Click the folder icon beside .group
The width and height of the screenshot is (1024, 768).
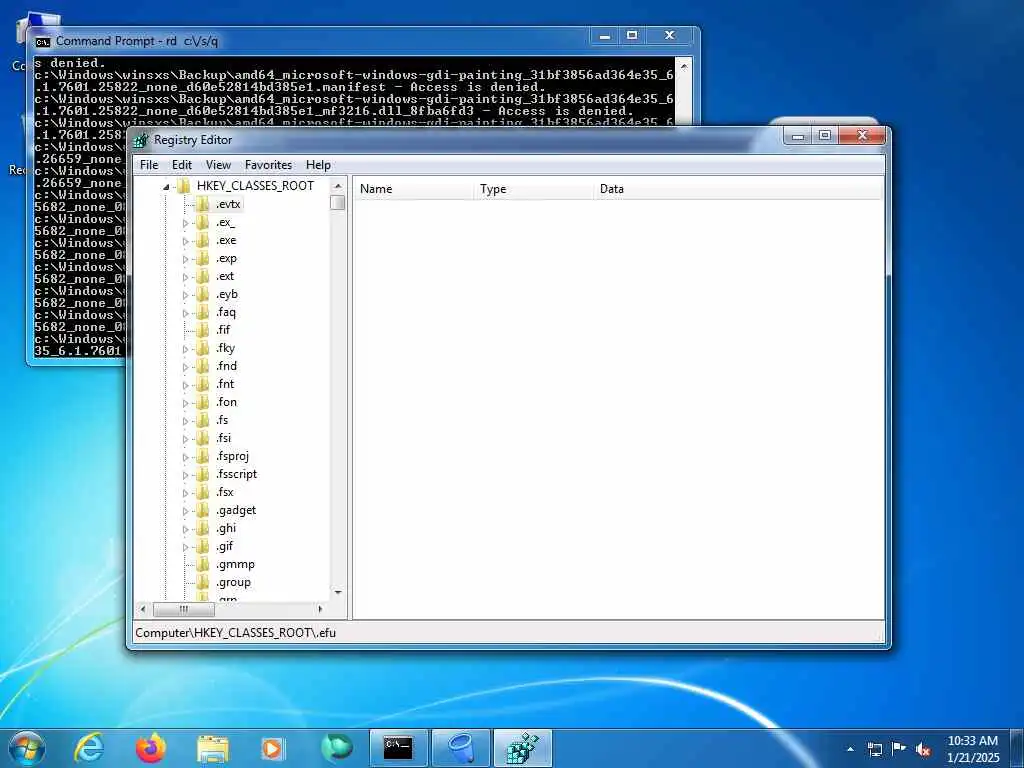tap(203, 583)
